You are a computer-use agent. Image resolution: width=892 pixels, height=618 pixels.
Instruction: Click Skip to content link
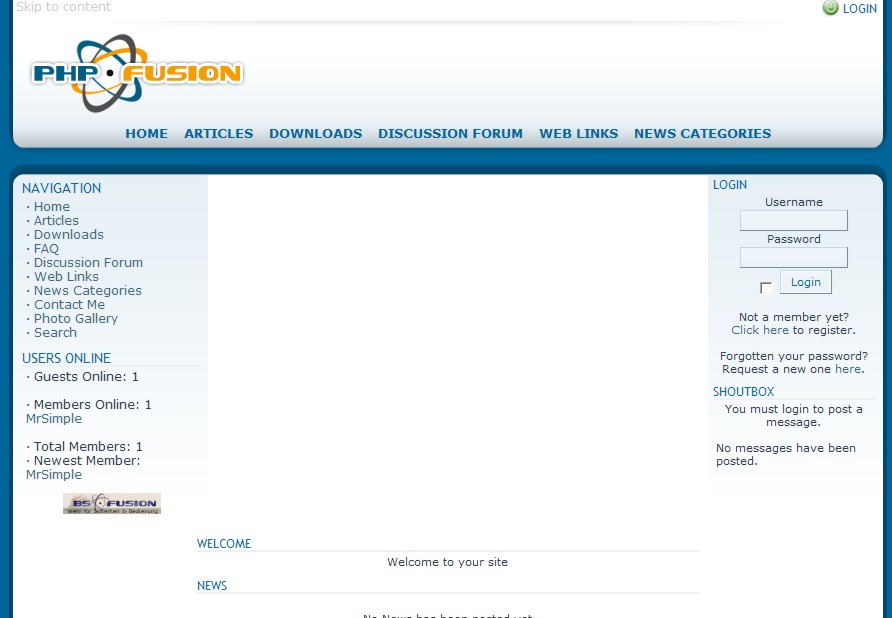pyautogui.click(x=63, y=7)
